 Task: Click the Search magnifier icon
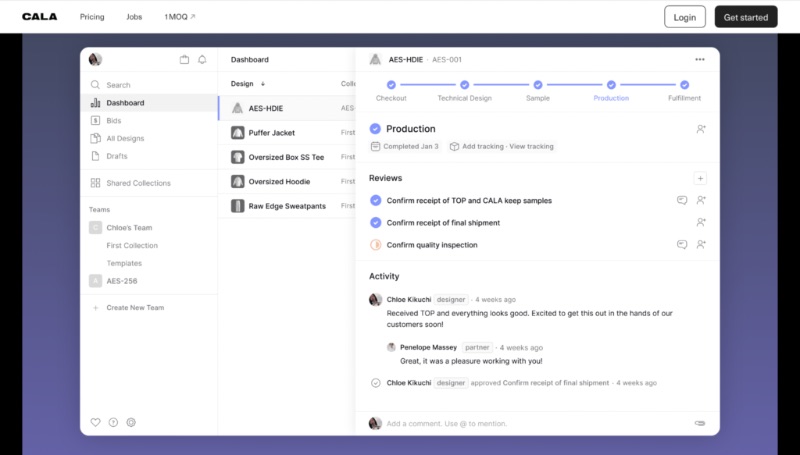(95, 85)
